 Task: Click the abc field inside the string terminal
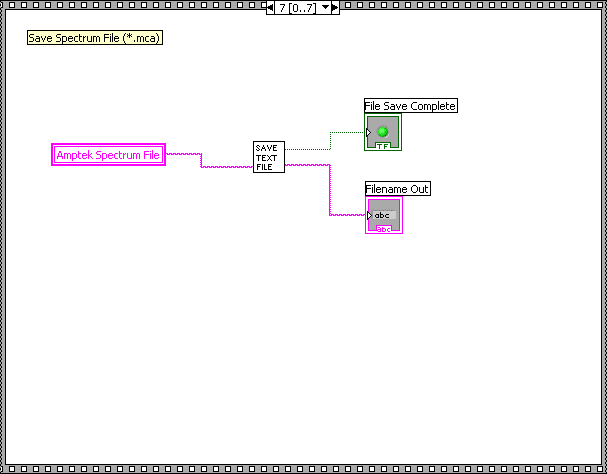(x=384, y=214)
